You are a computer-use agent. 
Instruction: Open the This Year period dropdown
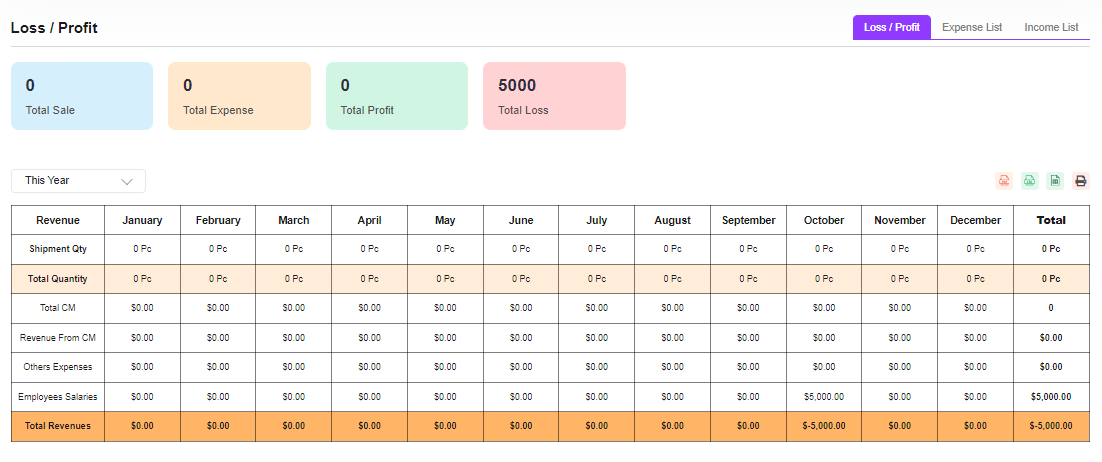(78, 181)
